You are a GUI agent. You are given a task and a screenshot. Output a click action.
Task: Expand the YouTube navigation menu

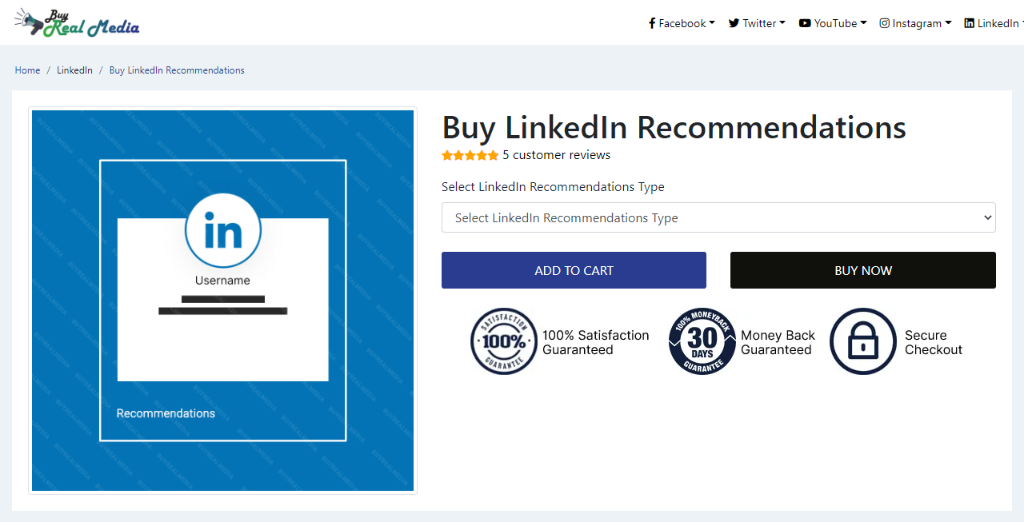point(833,23)
